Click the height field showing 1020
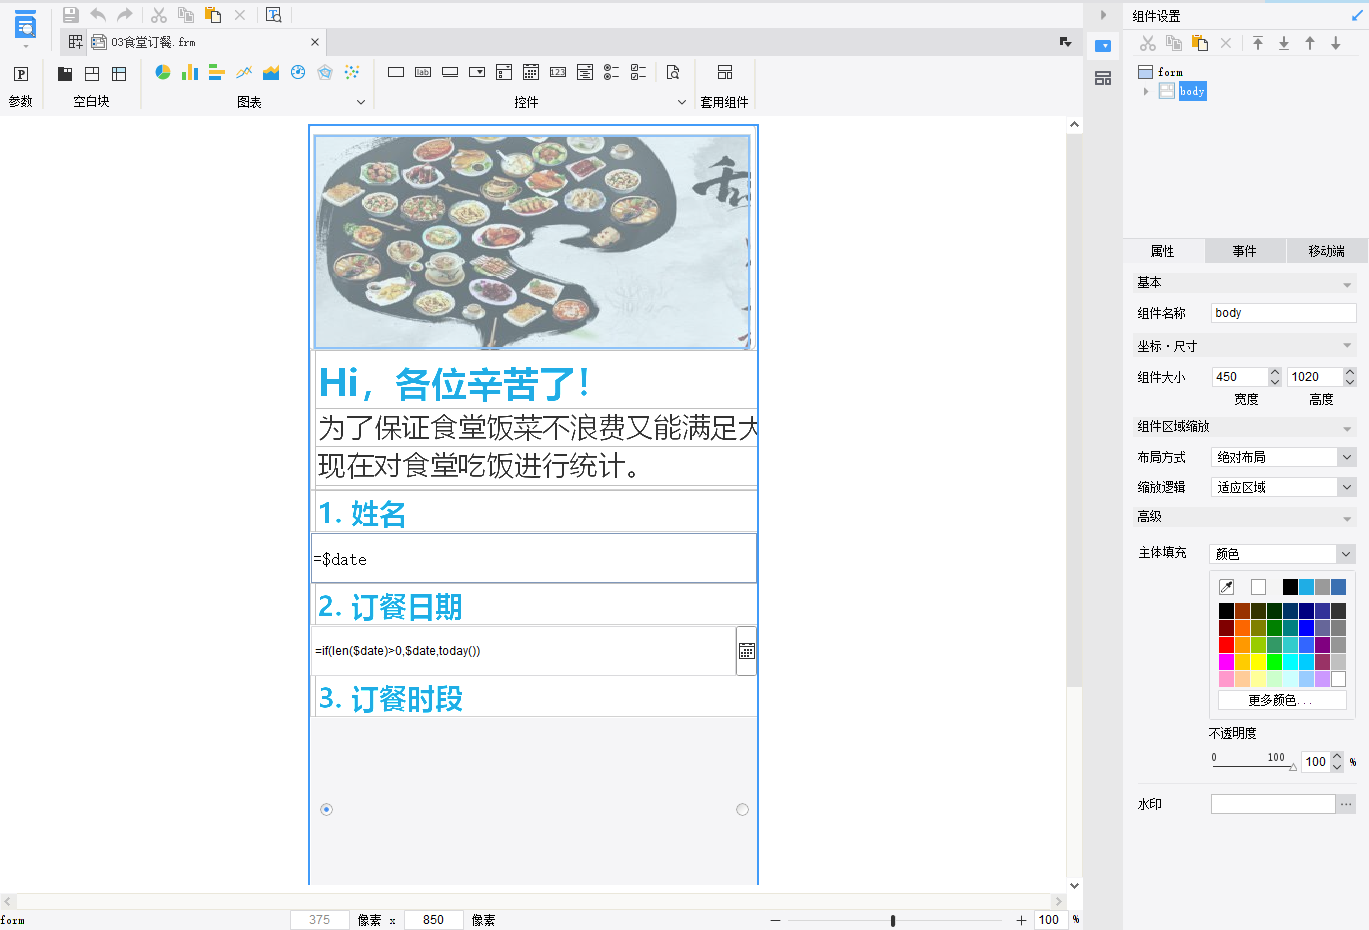1369x930 pixels. pos(1315,377)
